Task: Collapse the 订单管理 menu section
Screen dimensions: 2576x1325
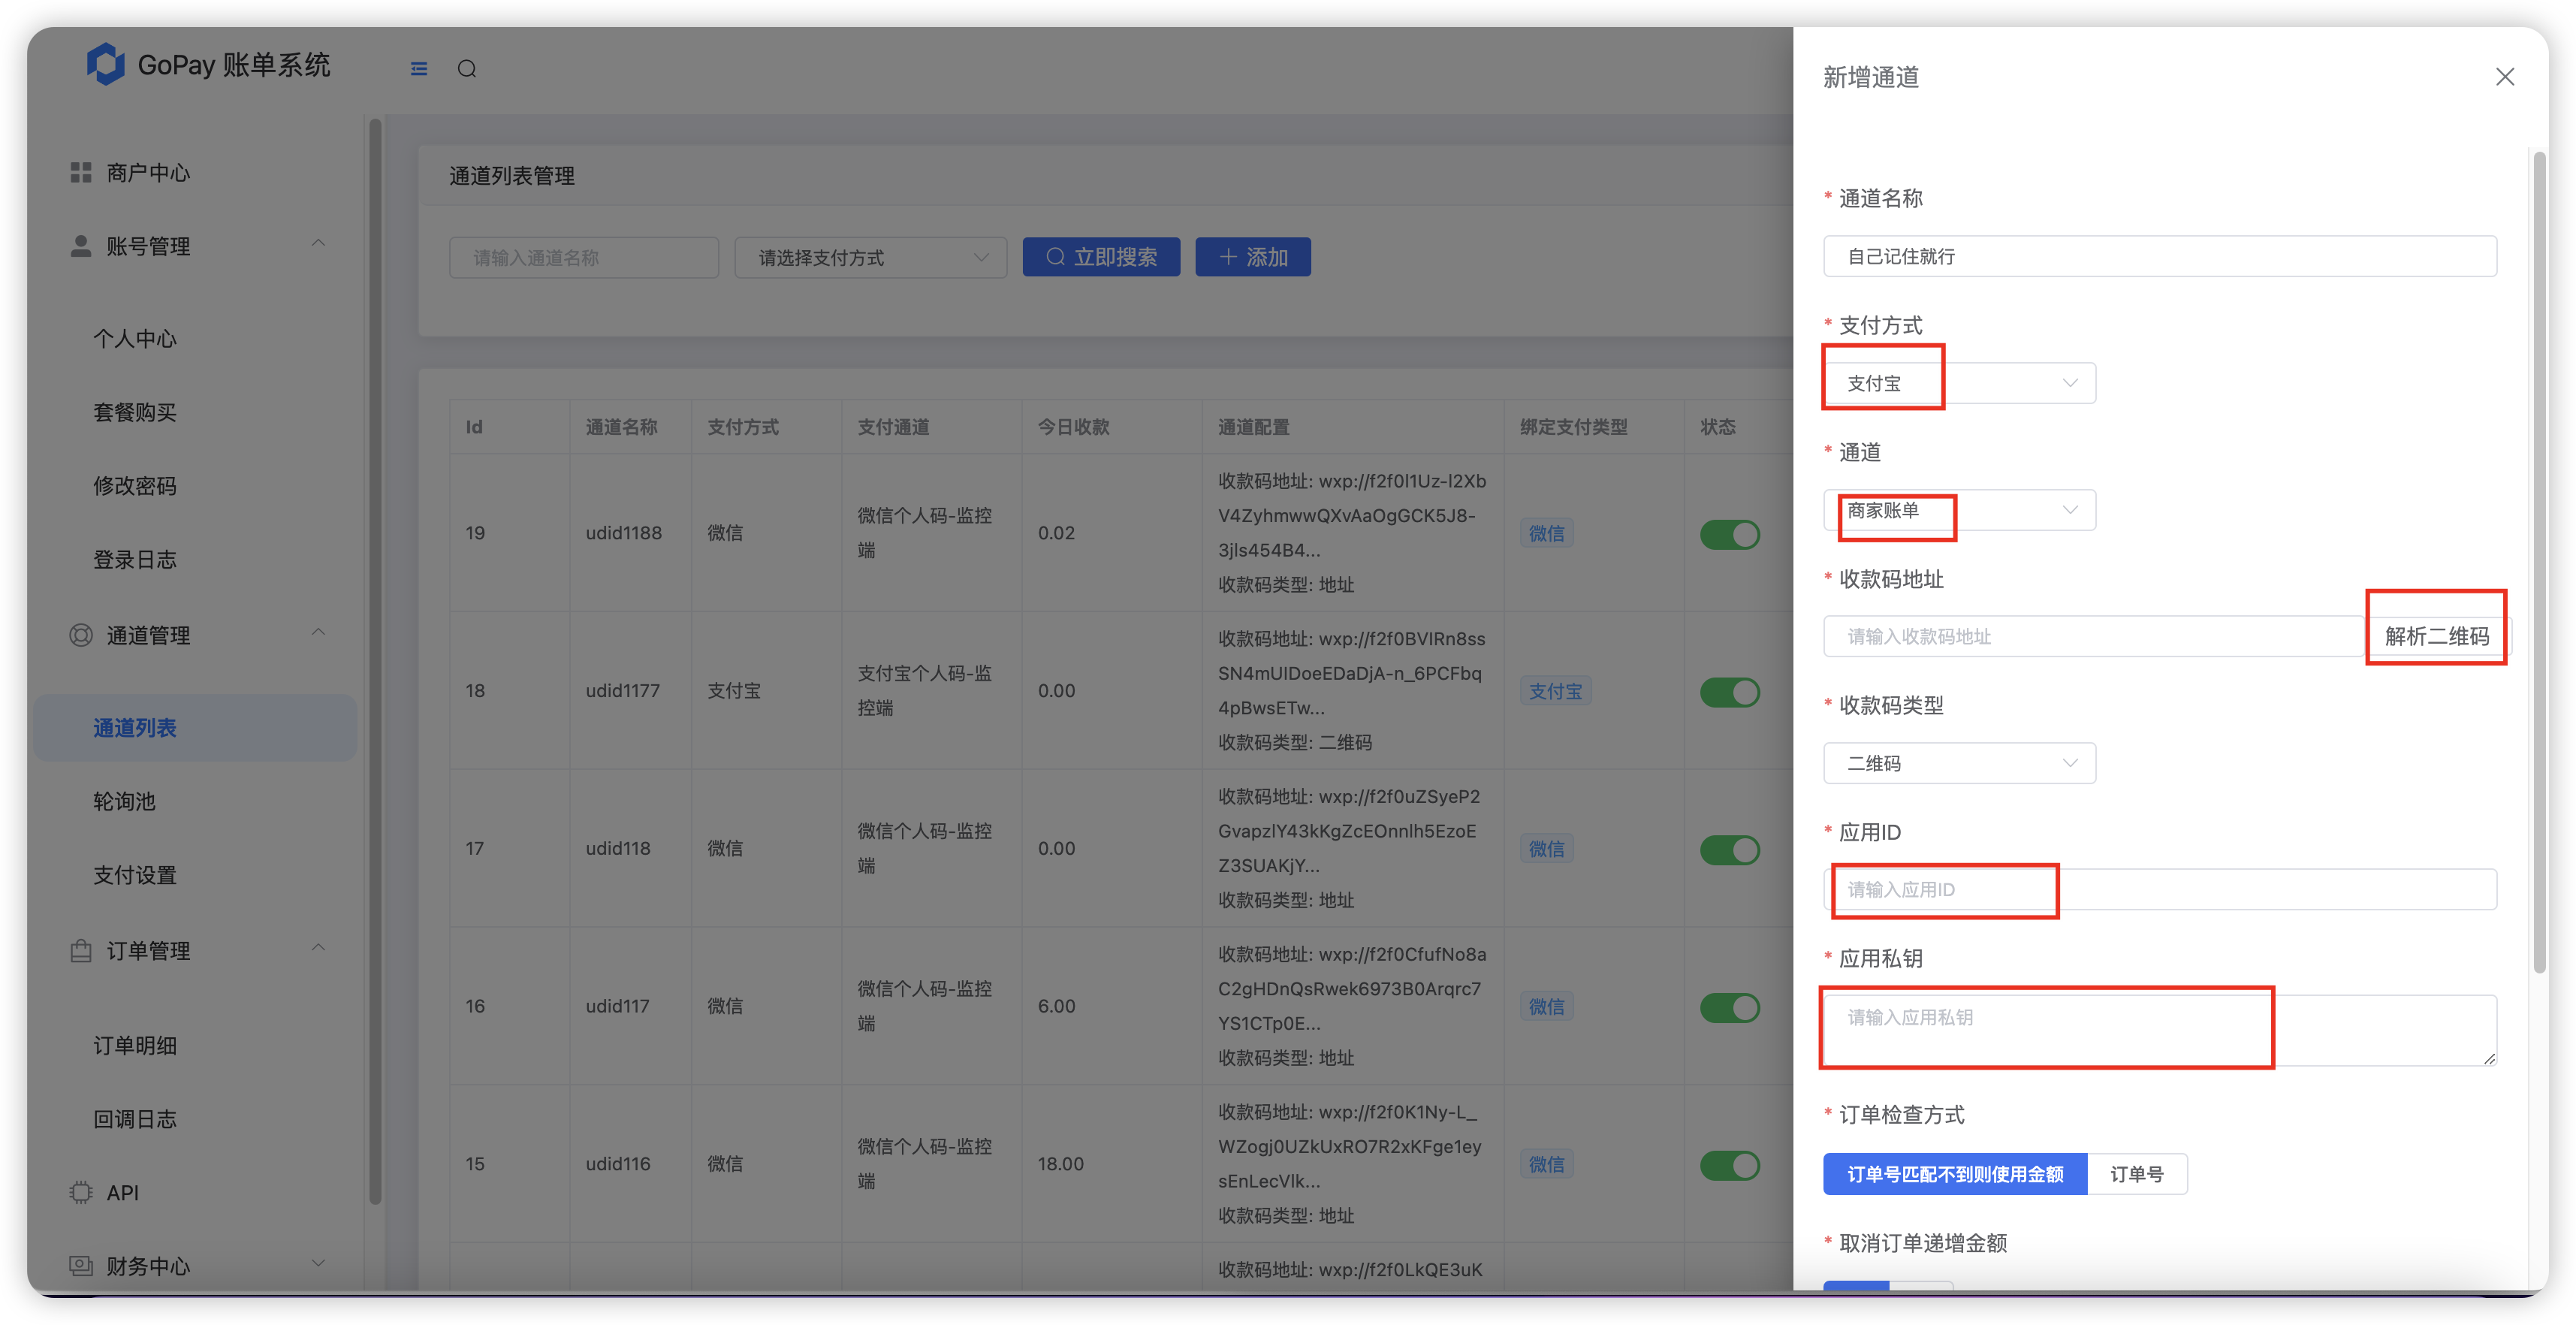Action: pos(318,948)
